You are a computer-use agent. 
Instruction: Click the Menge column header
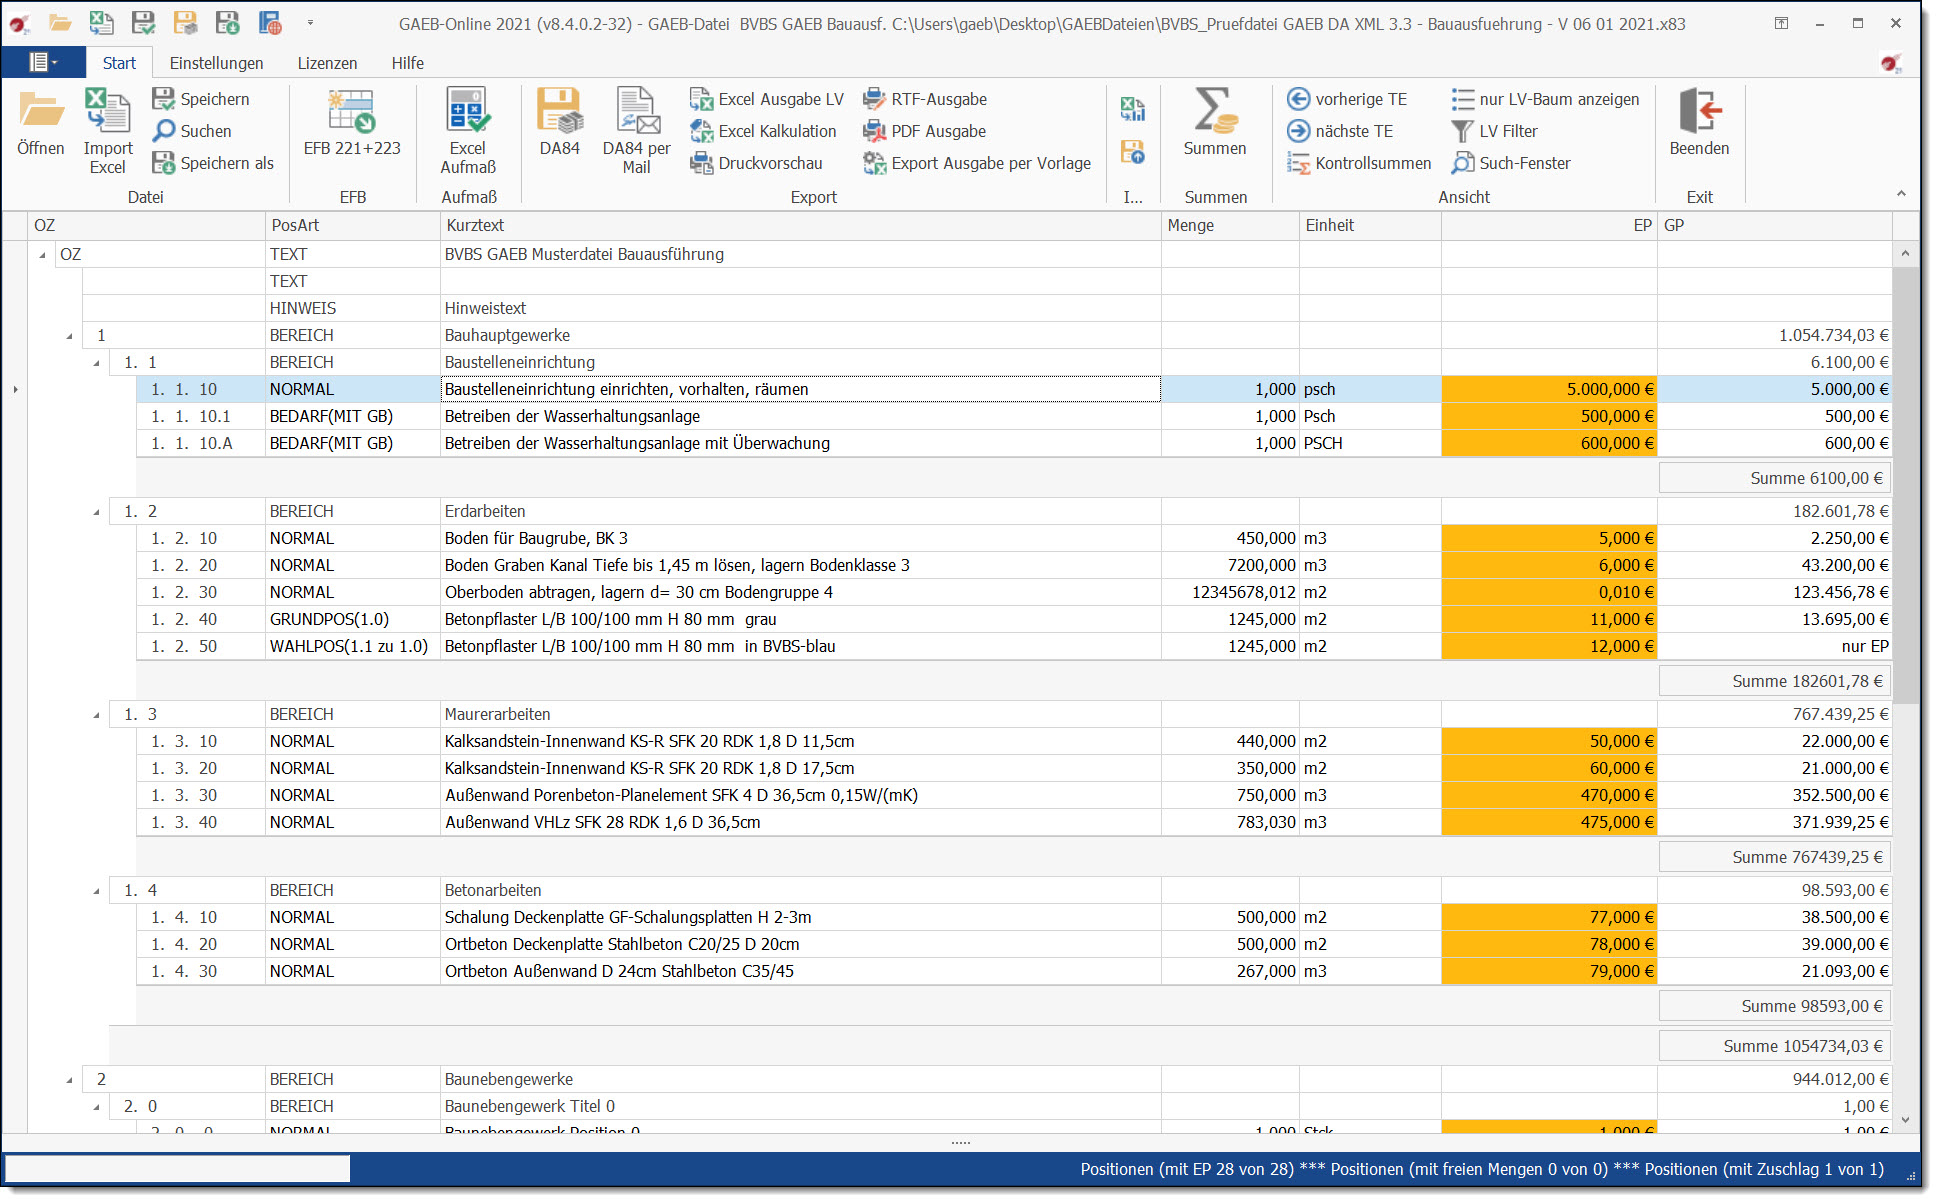[1230, 225]
